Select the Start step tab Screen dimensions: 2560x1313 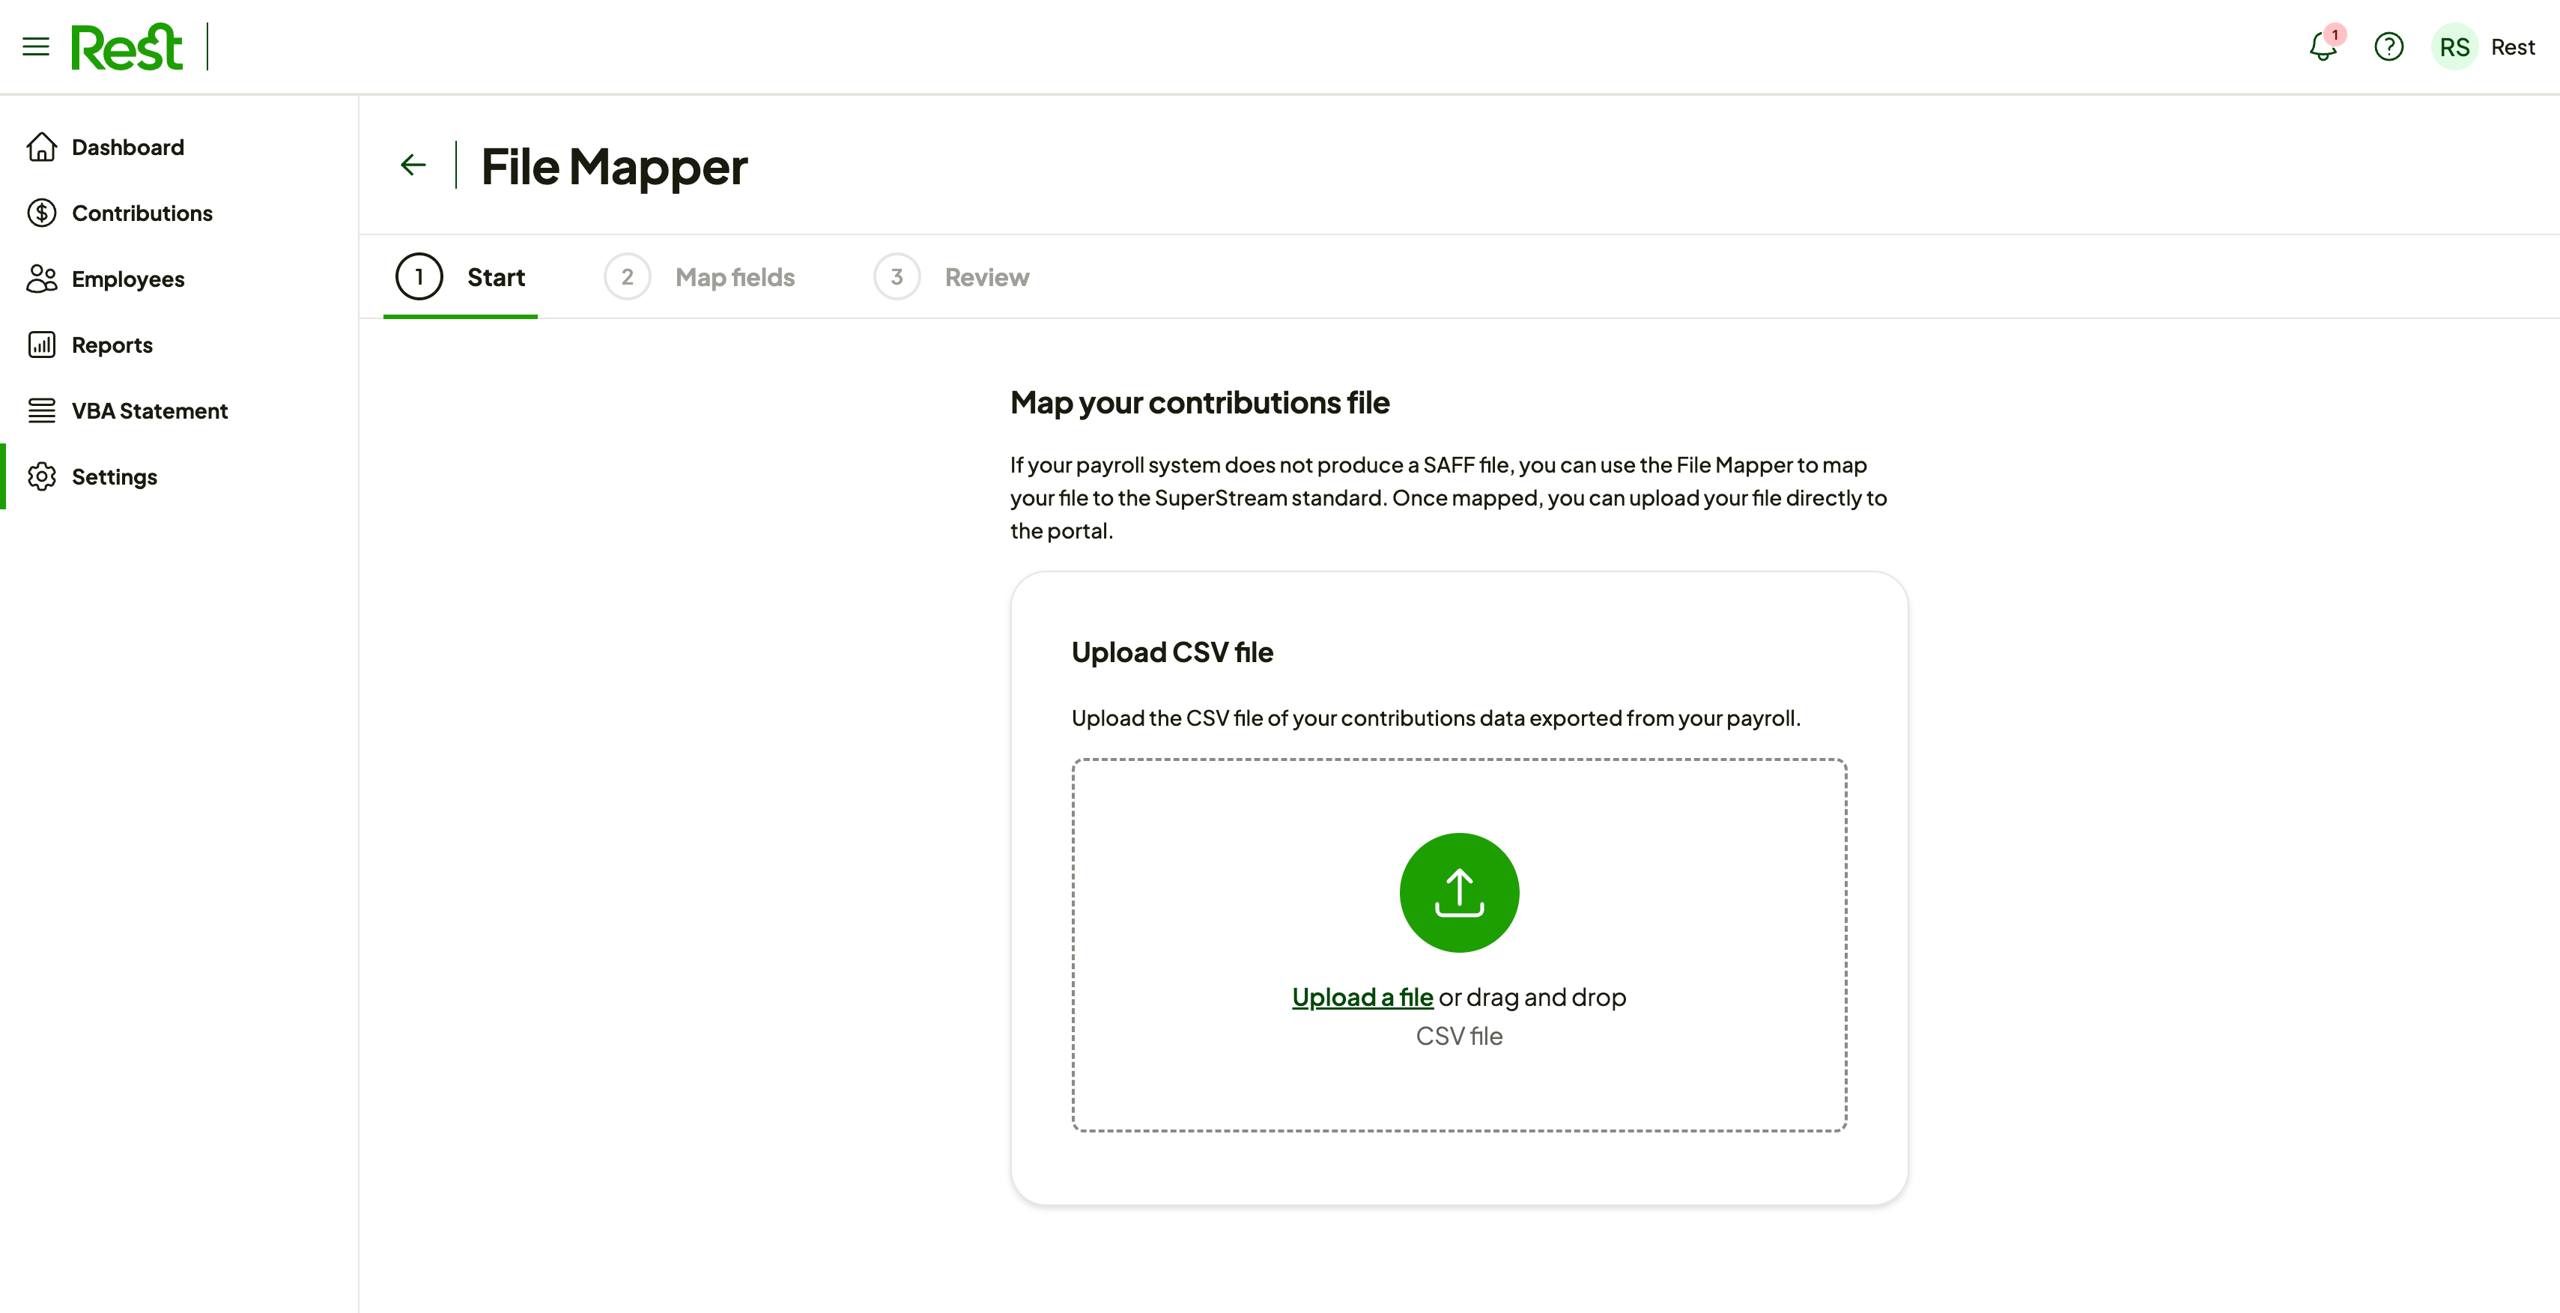click(461, 277)
